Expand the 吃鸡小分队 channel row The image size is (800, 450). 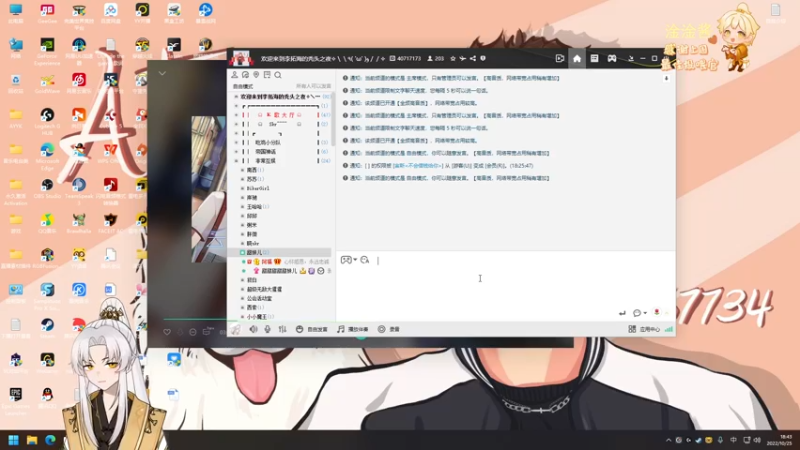tap(236, 142)
